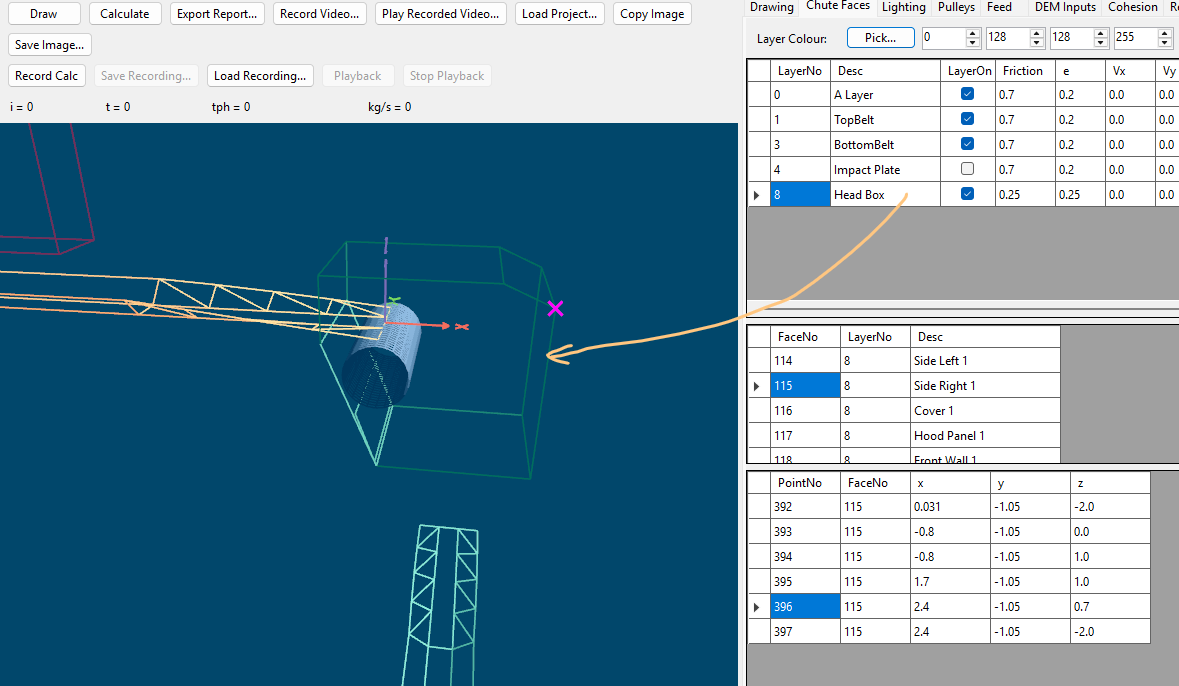Select FaceNo cell 114

(x=805, y=361)
